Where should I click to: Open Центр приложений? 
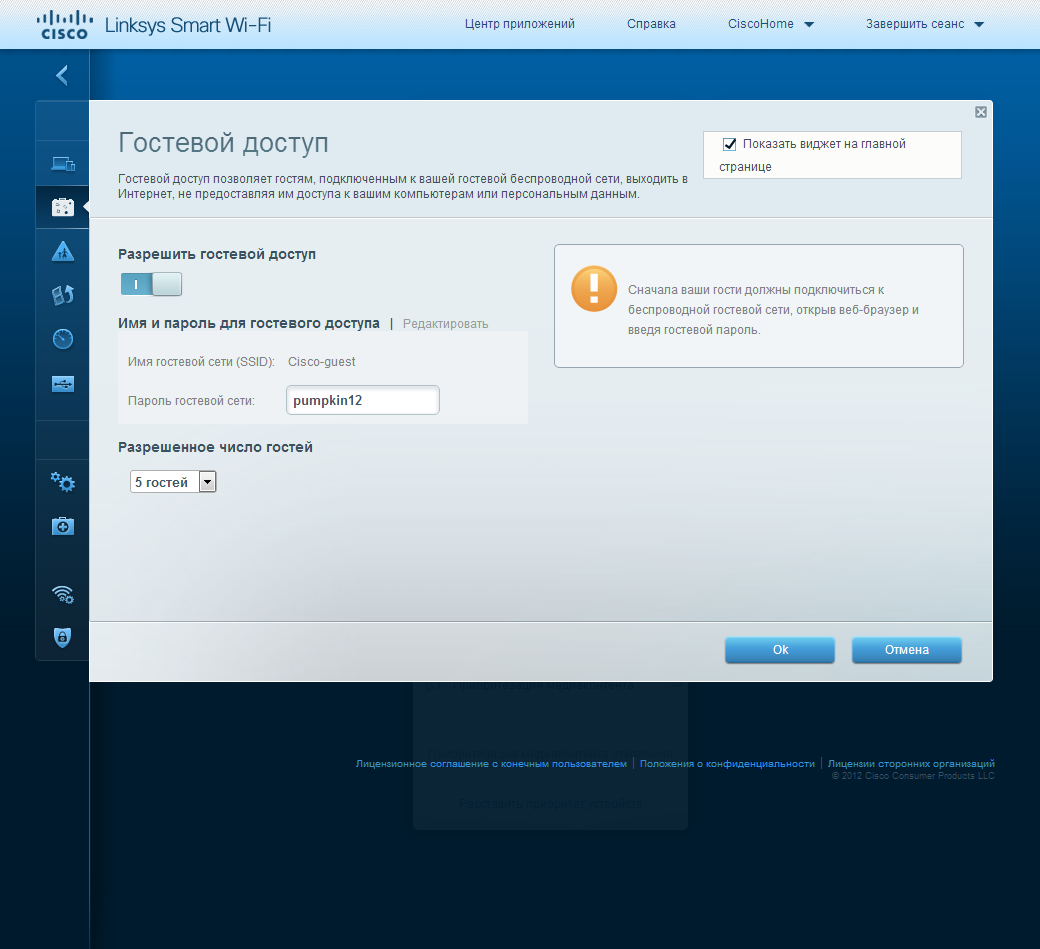[x=519, y=24]
